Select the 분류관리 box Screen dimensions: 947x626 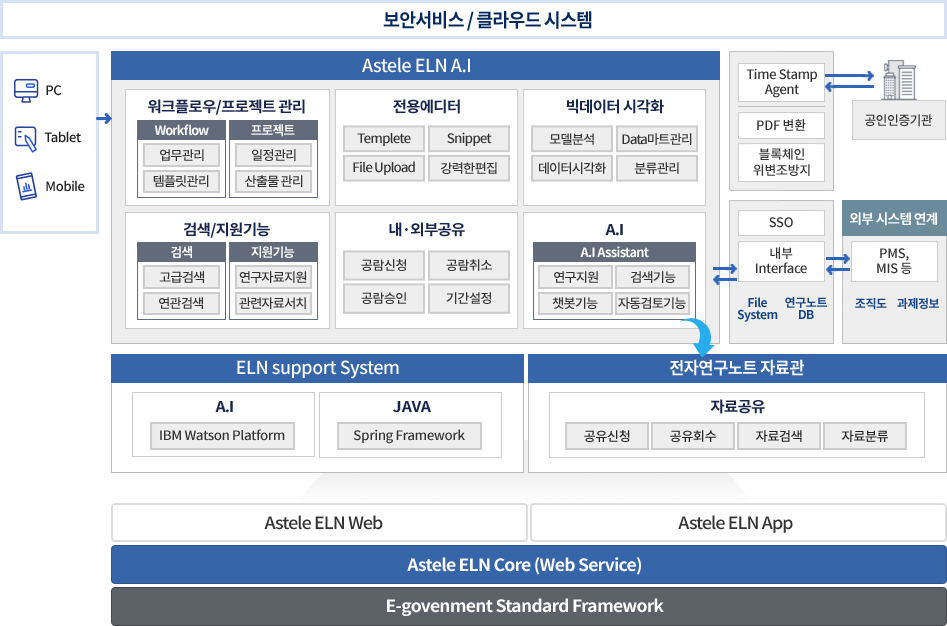click(656, 168)
